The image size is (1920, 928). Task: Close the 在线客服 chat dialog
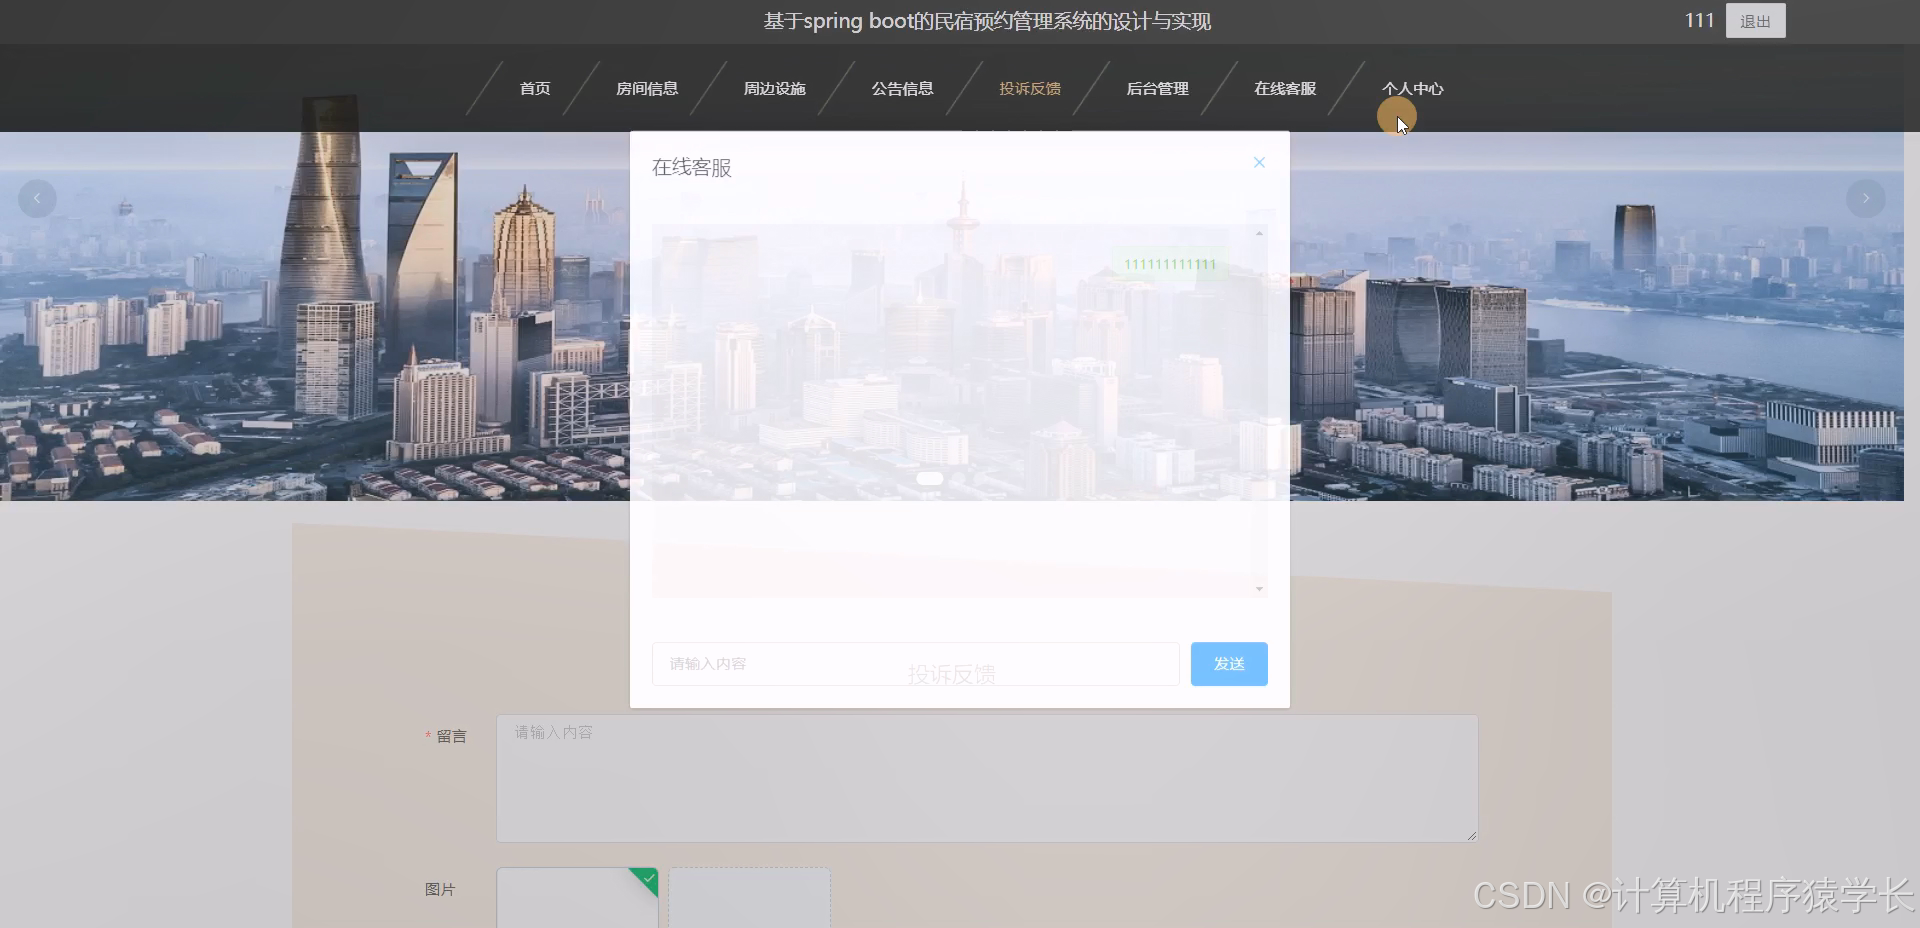(1258, 162)
